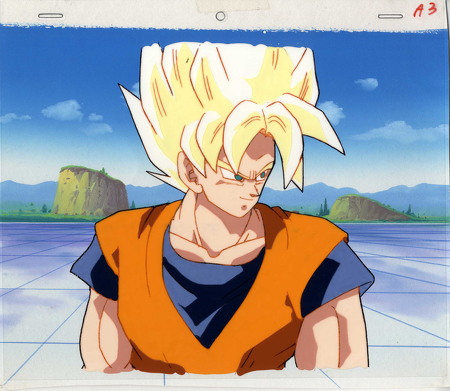Image resolution: width=450 pixels, height=391 pixels.
Task: Select the left oblong peg hole
Action: coord(51,16)
